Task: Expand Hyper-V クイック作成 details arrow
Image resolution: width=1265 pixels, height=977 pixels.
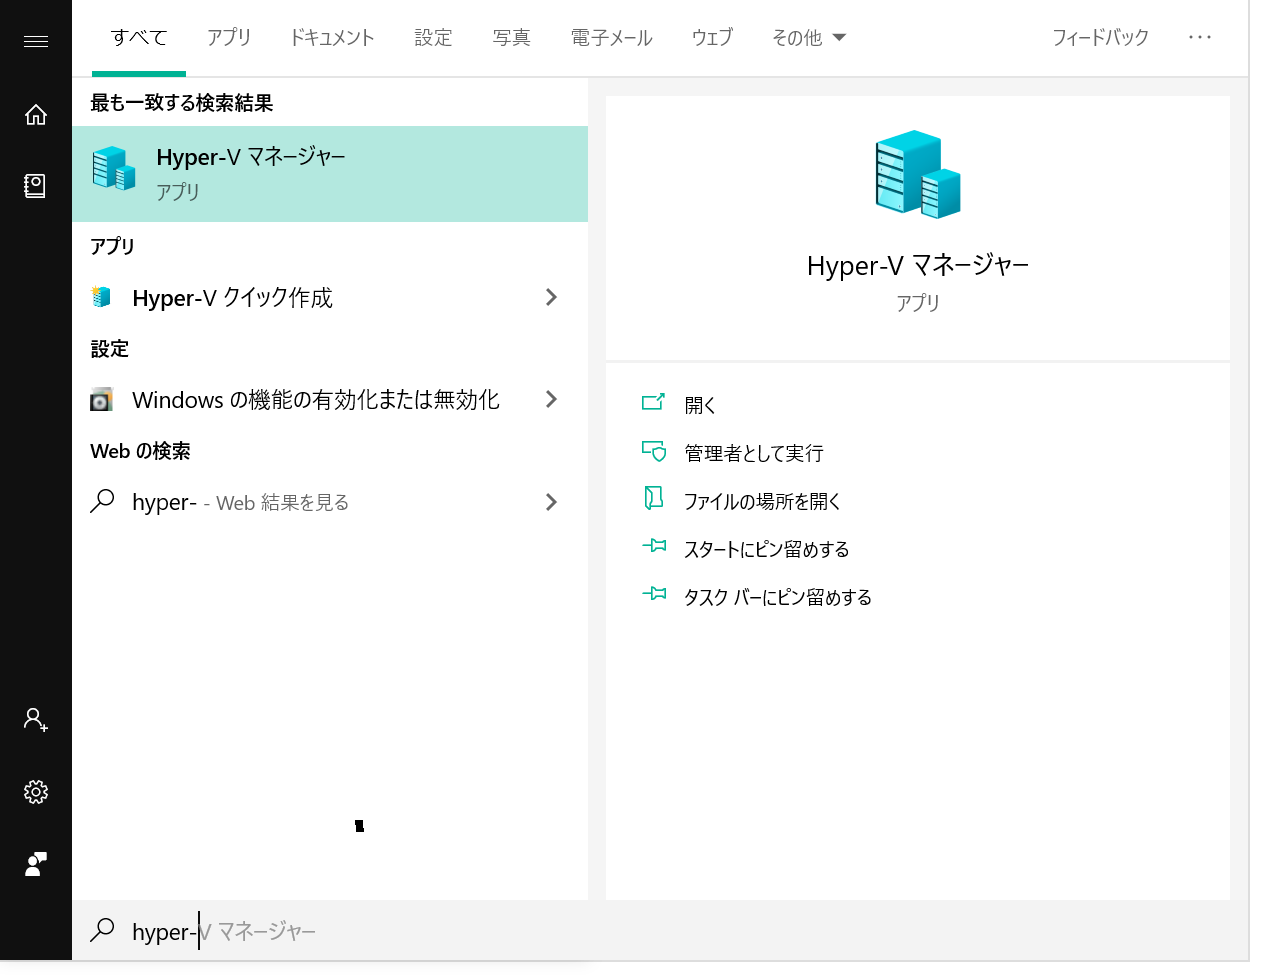Action: (x=551, y=297)
